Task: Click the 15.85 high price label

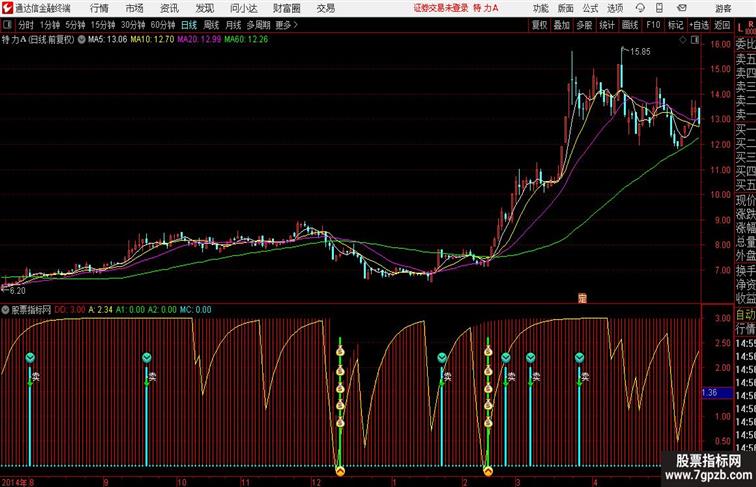Action: [x=640, y=52]
